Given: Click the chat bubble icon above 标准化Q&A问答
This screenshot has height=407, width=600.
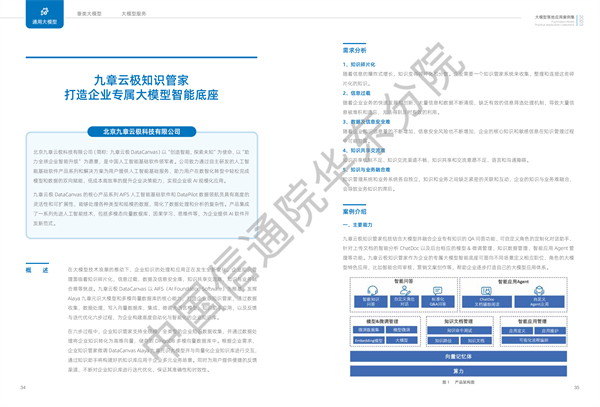Looking at the screenshot, I should pyautogui.click(x=437, y=291).
